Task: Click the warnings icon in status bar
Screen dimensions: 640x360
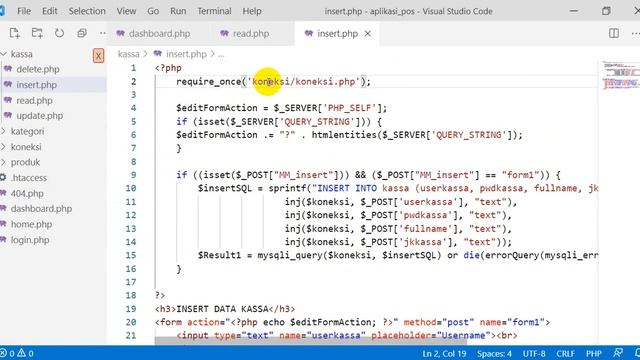Action: (x=21, y=353)
